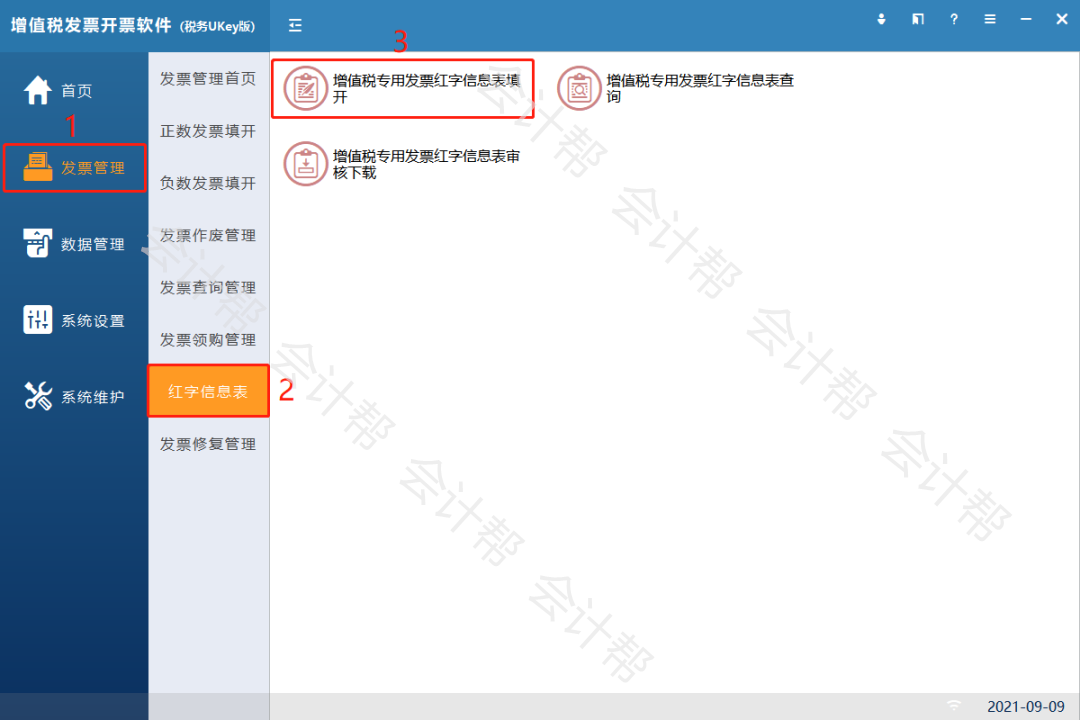The height and width of the screenshot is (720, 1080).
Task: Open help question mark icon
Action: pyautogui.click(x=954, y=19)
